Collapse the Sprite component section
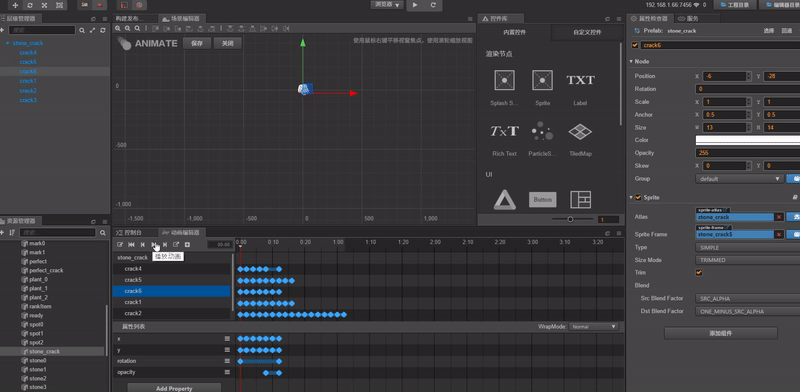 pos(631,198)
